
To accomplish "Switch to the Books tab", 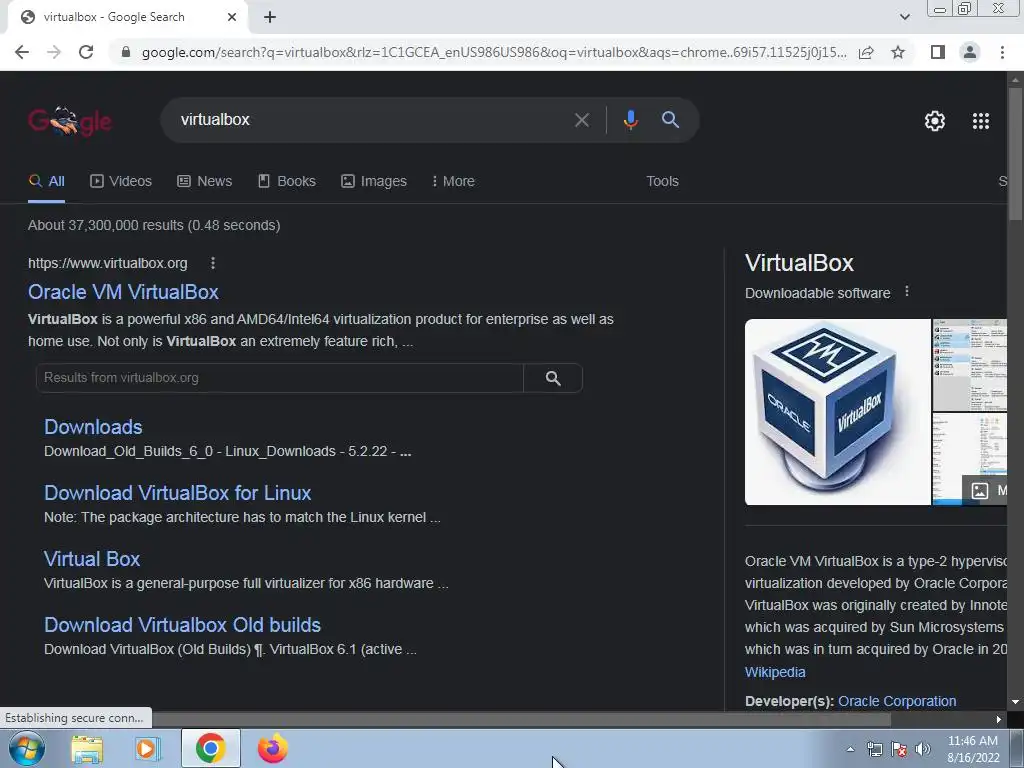I will point(287,181).
